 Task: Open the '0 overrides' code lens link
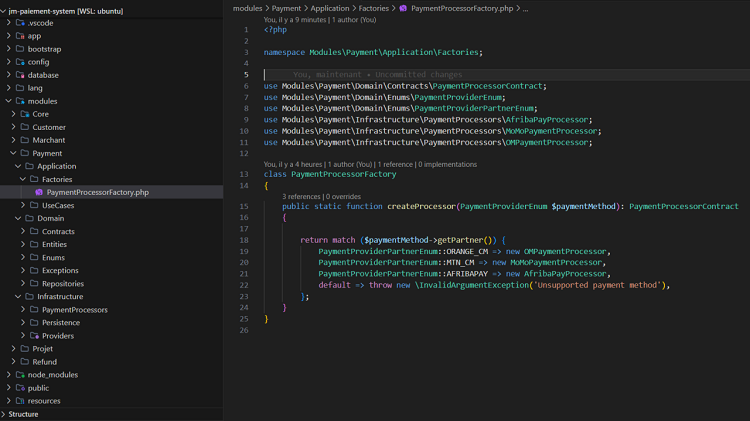[x=343, y=197]
